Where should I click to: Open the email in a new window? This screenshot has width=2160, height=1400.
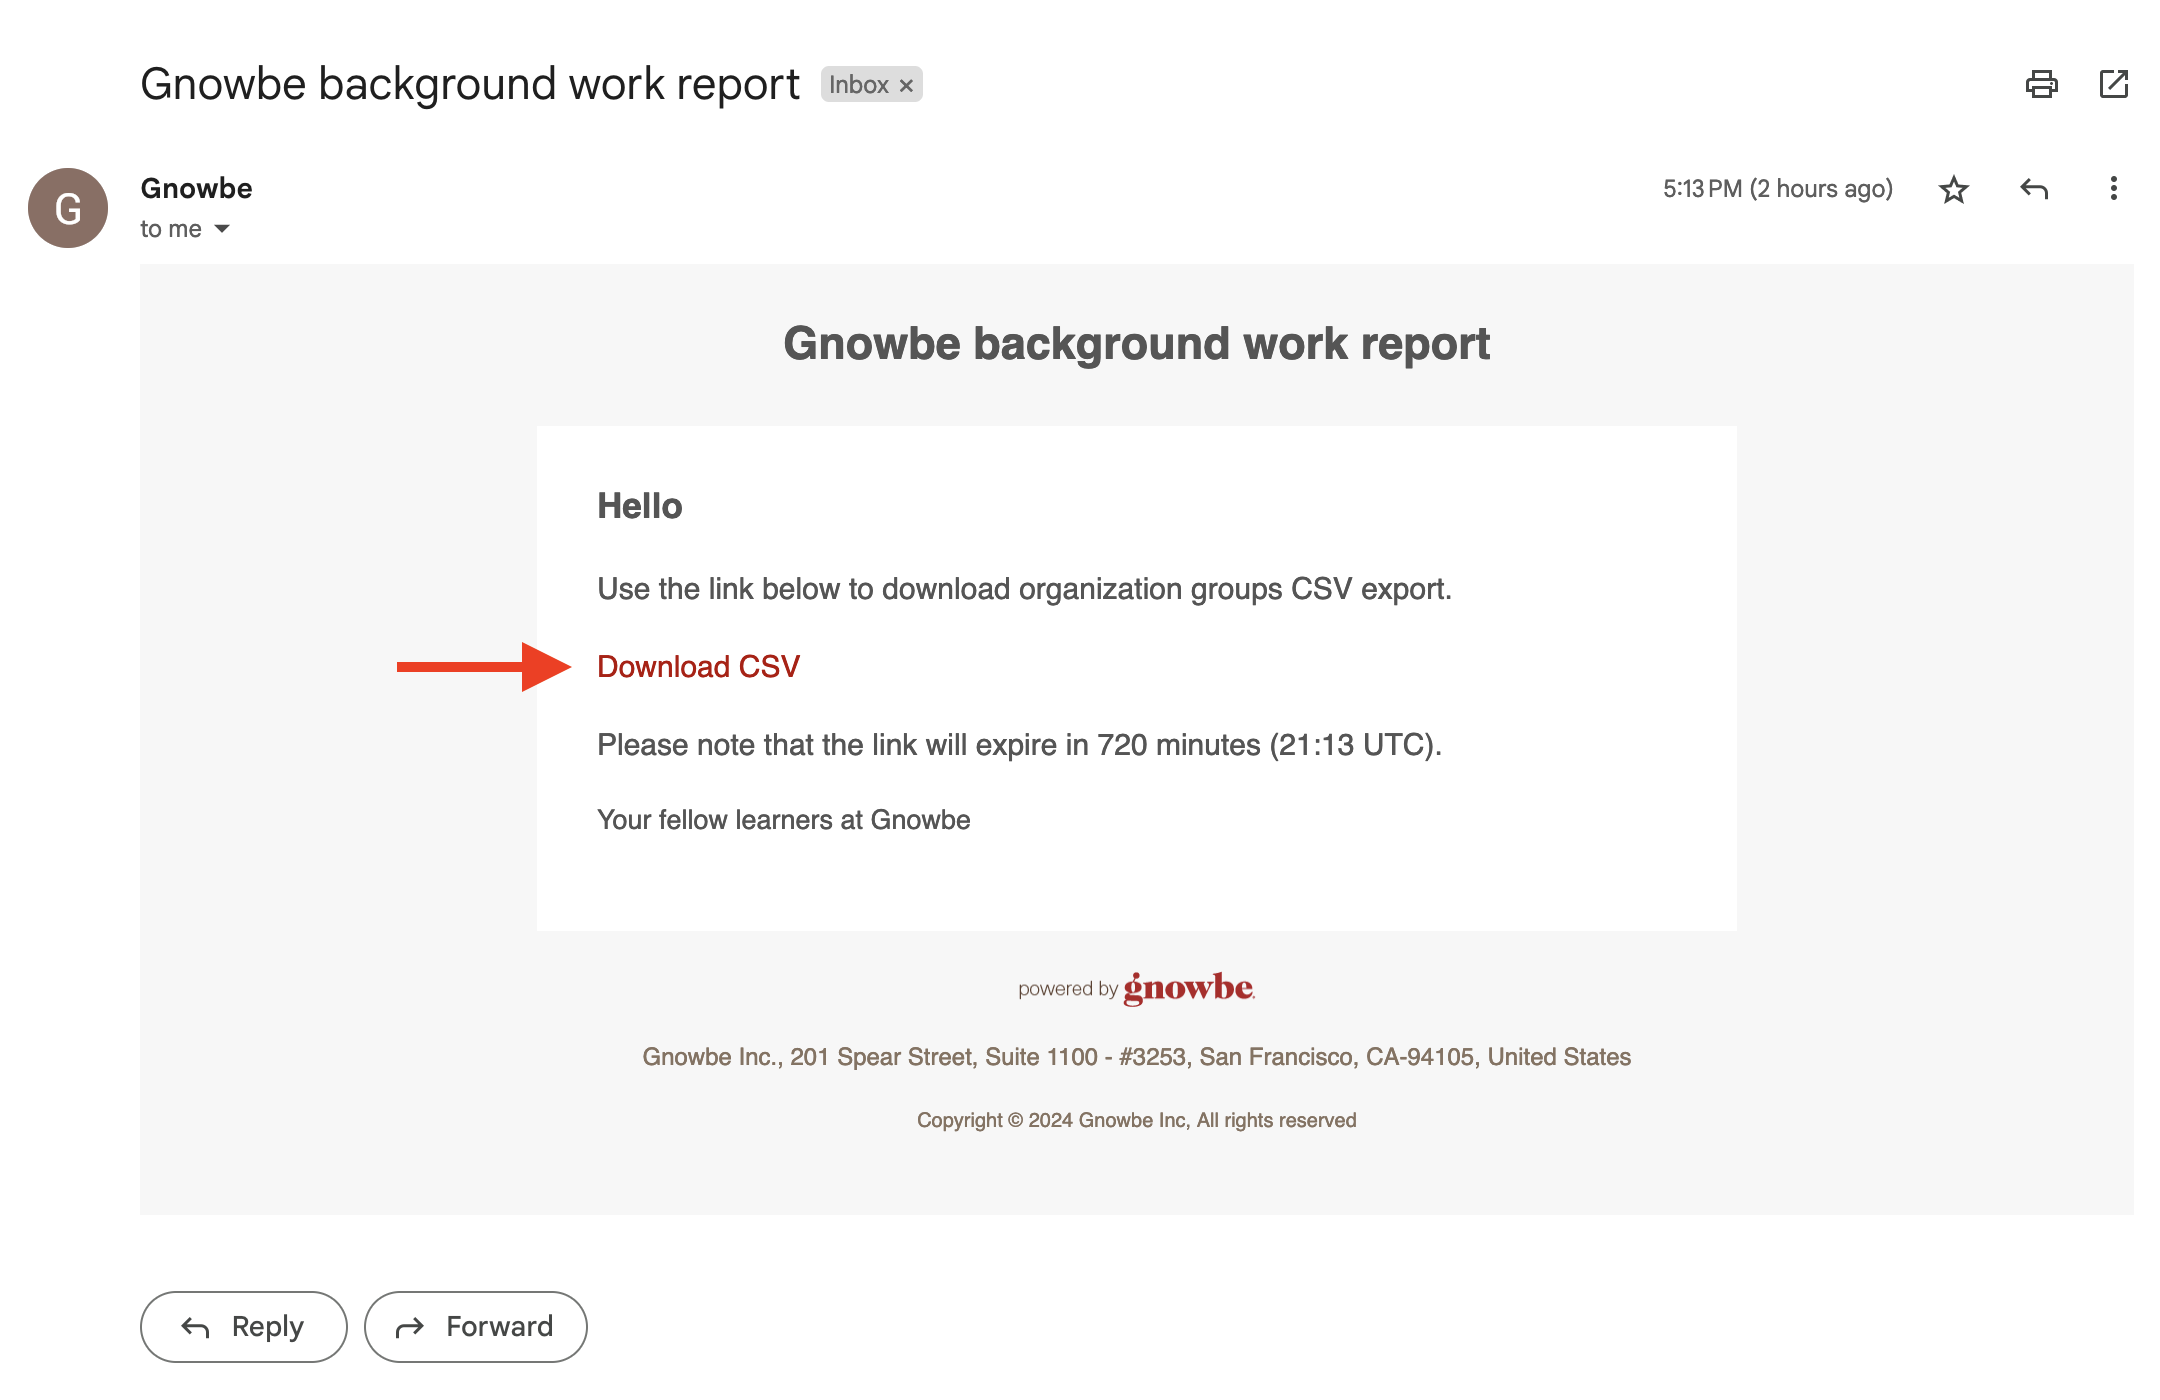pos(2113,84)
